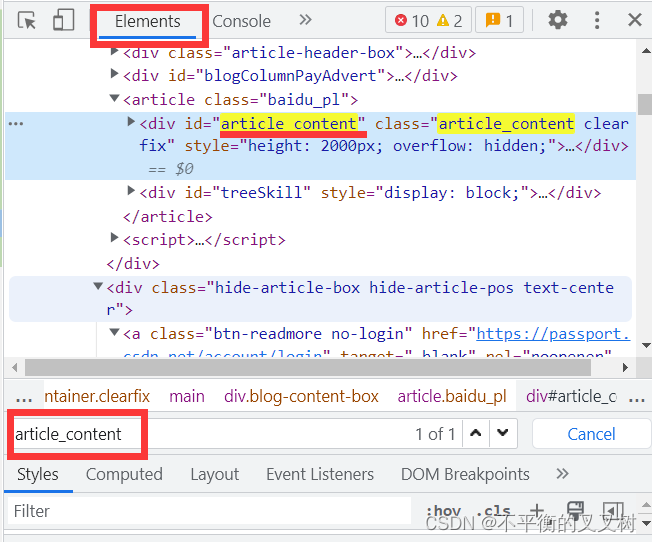Collapse the article baidu_pl node
Screen dimensions: 652x542
(114, 99)
